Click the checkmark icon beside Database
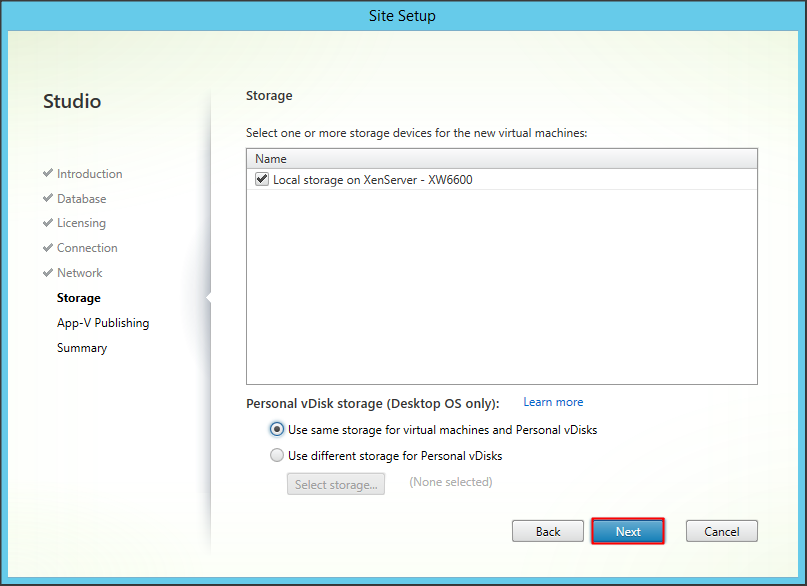The height and width of the screenshot is (586, 807). (48, 198)
